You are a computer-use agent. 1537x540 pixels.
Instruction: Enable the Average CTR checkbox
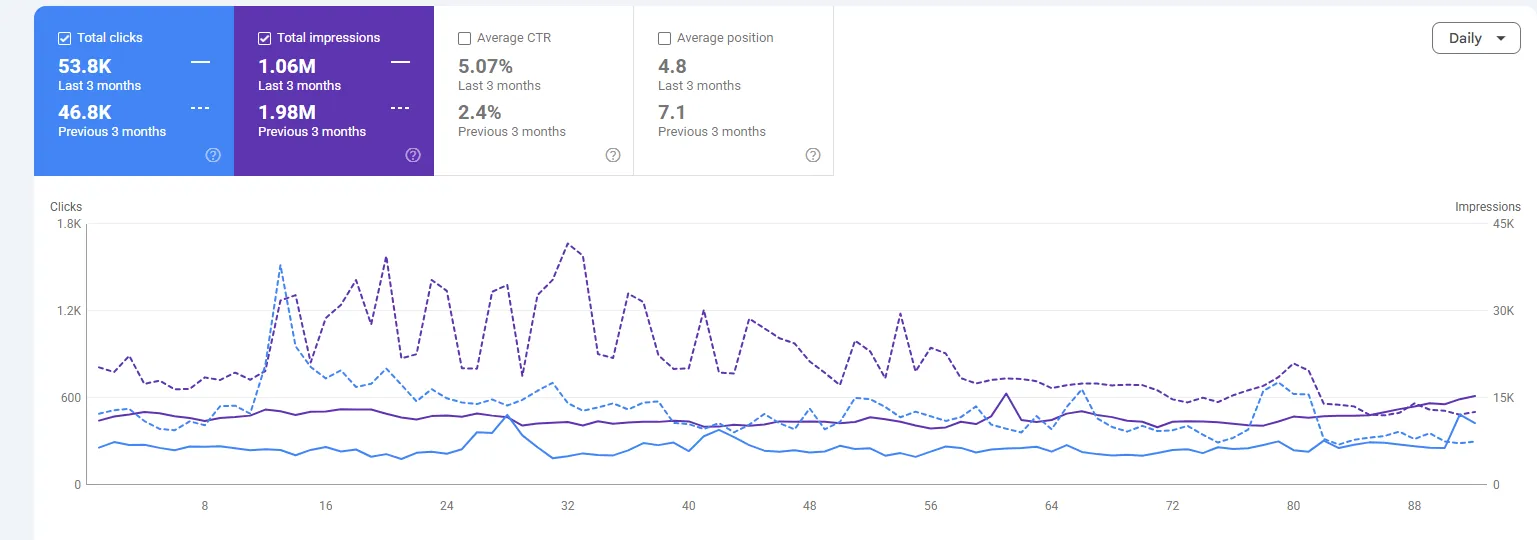click(x=465, y=38)
